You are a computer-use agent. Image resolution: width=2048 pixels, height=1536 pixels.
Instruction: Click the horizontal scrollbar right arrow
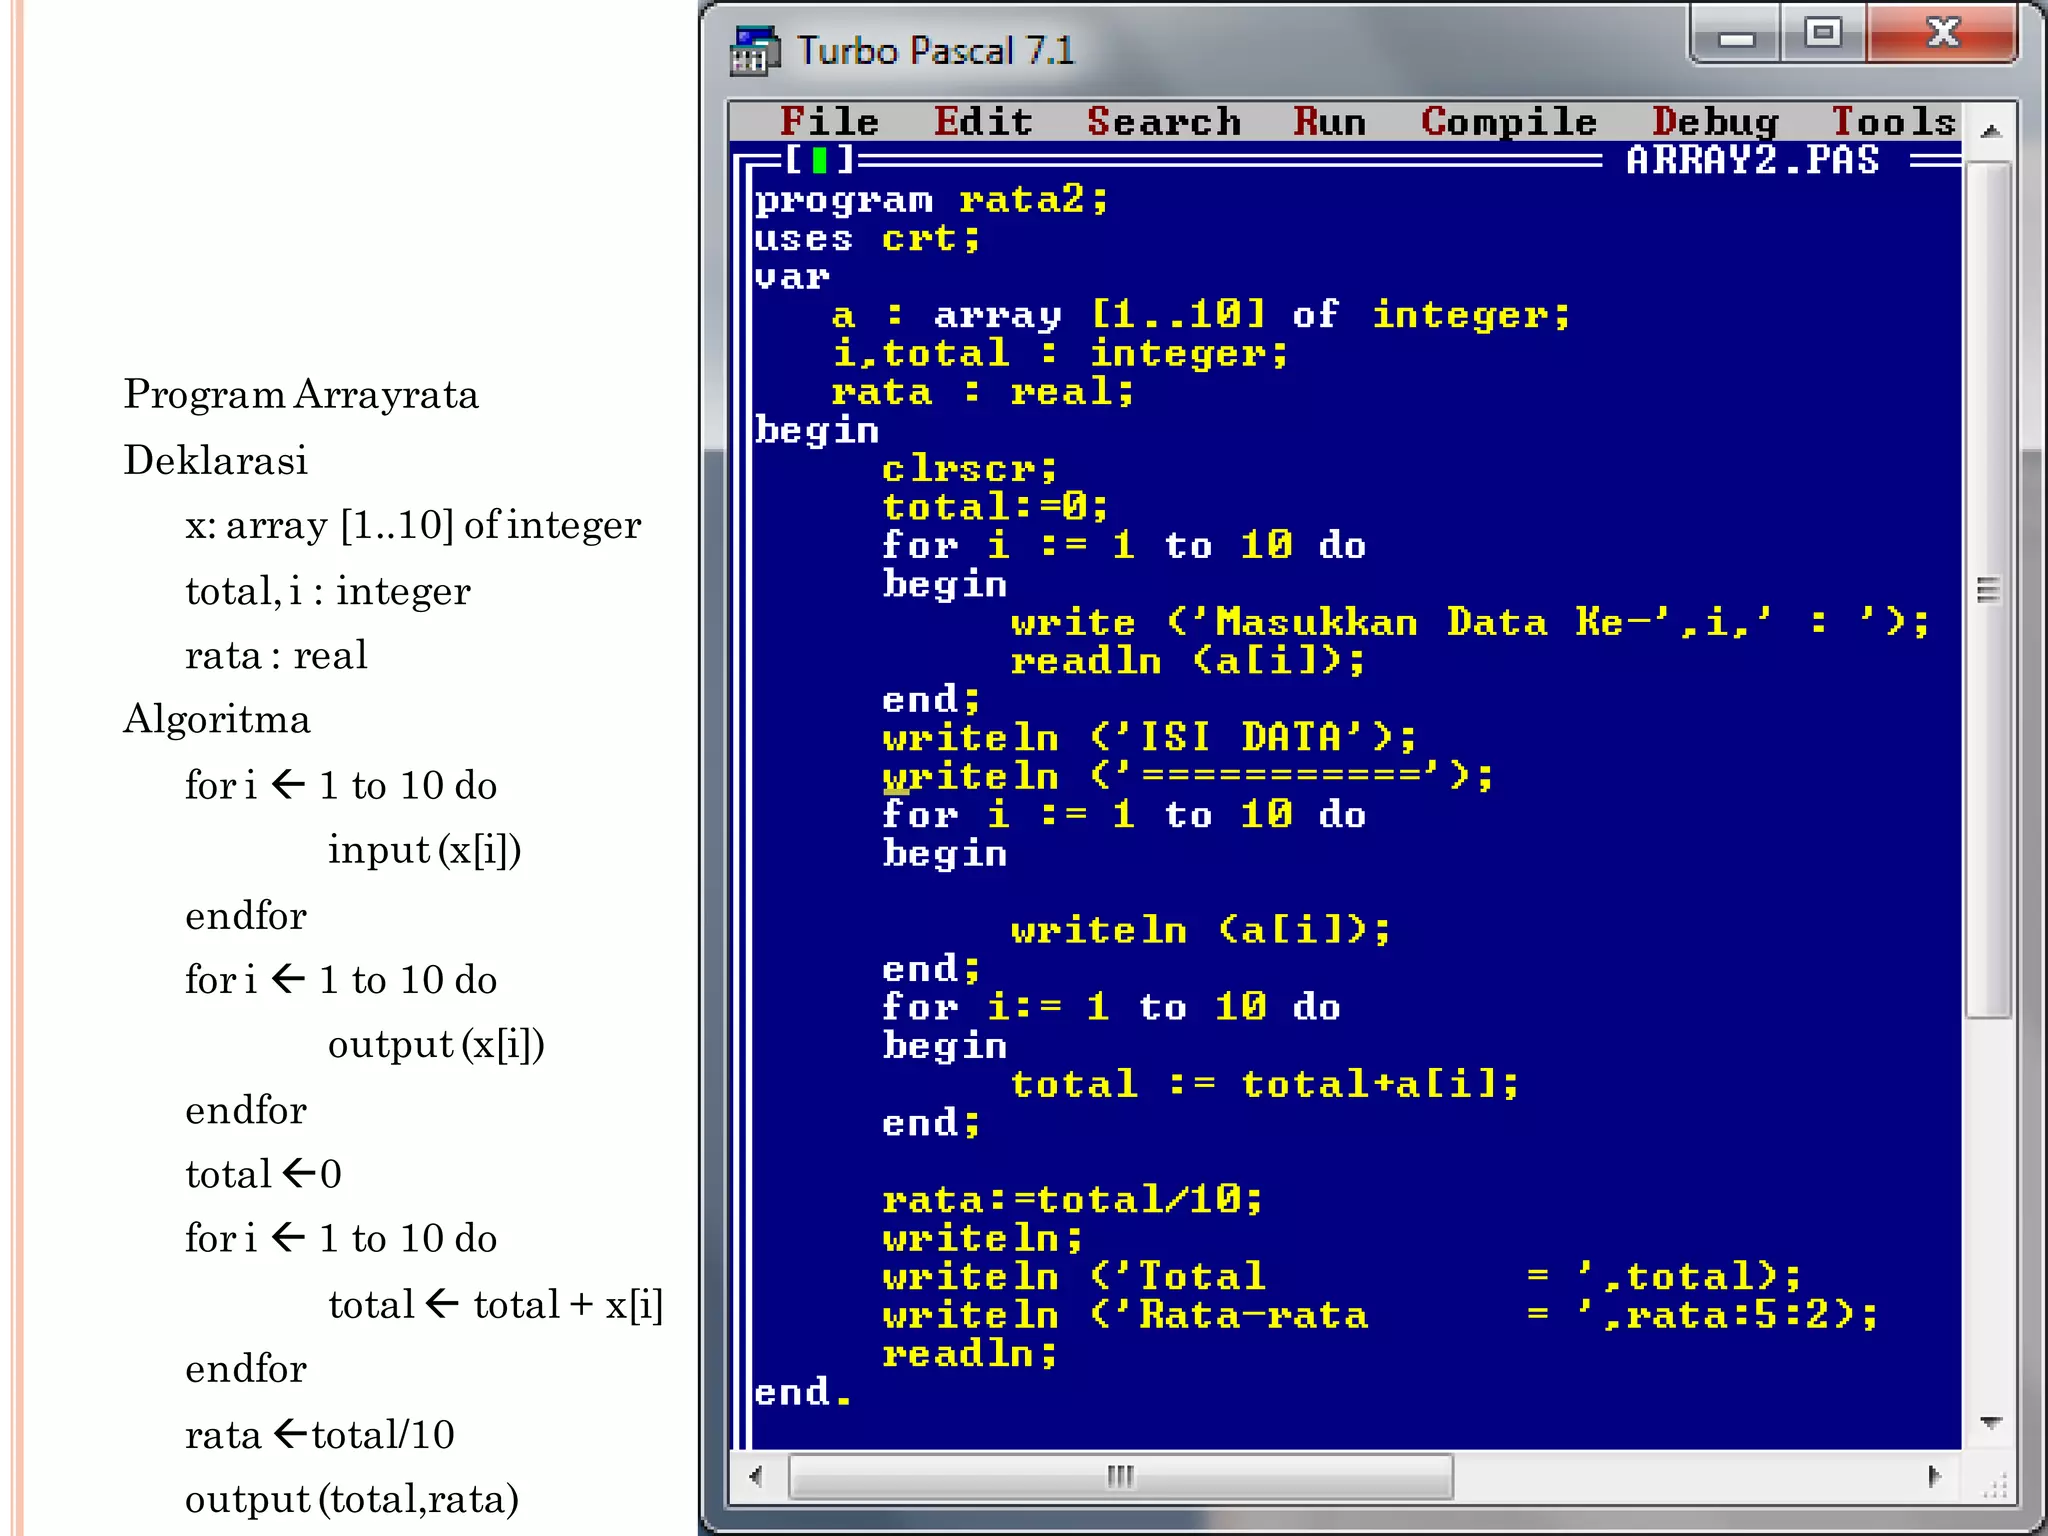(x=1934, y=1476)
